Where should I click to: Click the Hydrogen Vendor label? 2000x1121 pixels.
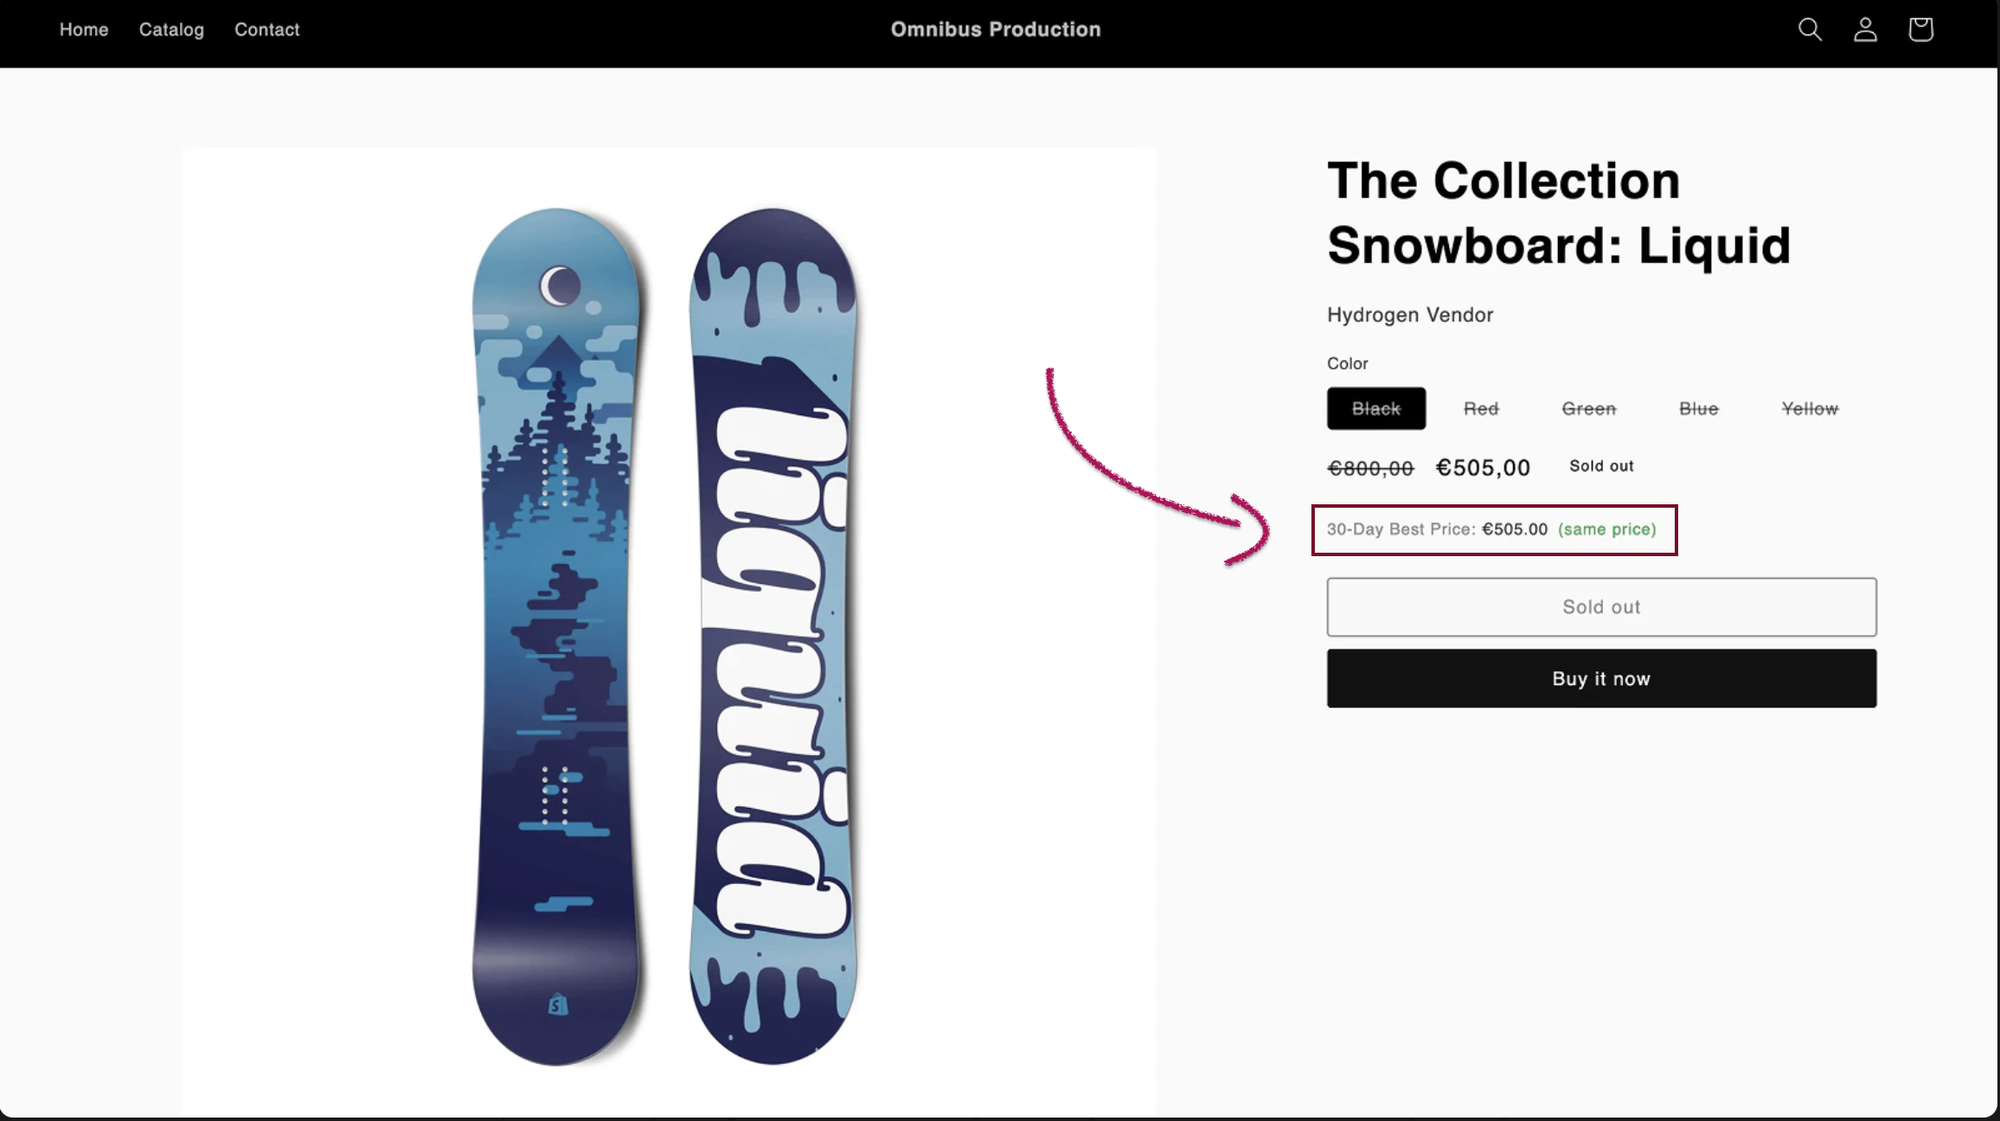(1410, 315)
